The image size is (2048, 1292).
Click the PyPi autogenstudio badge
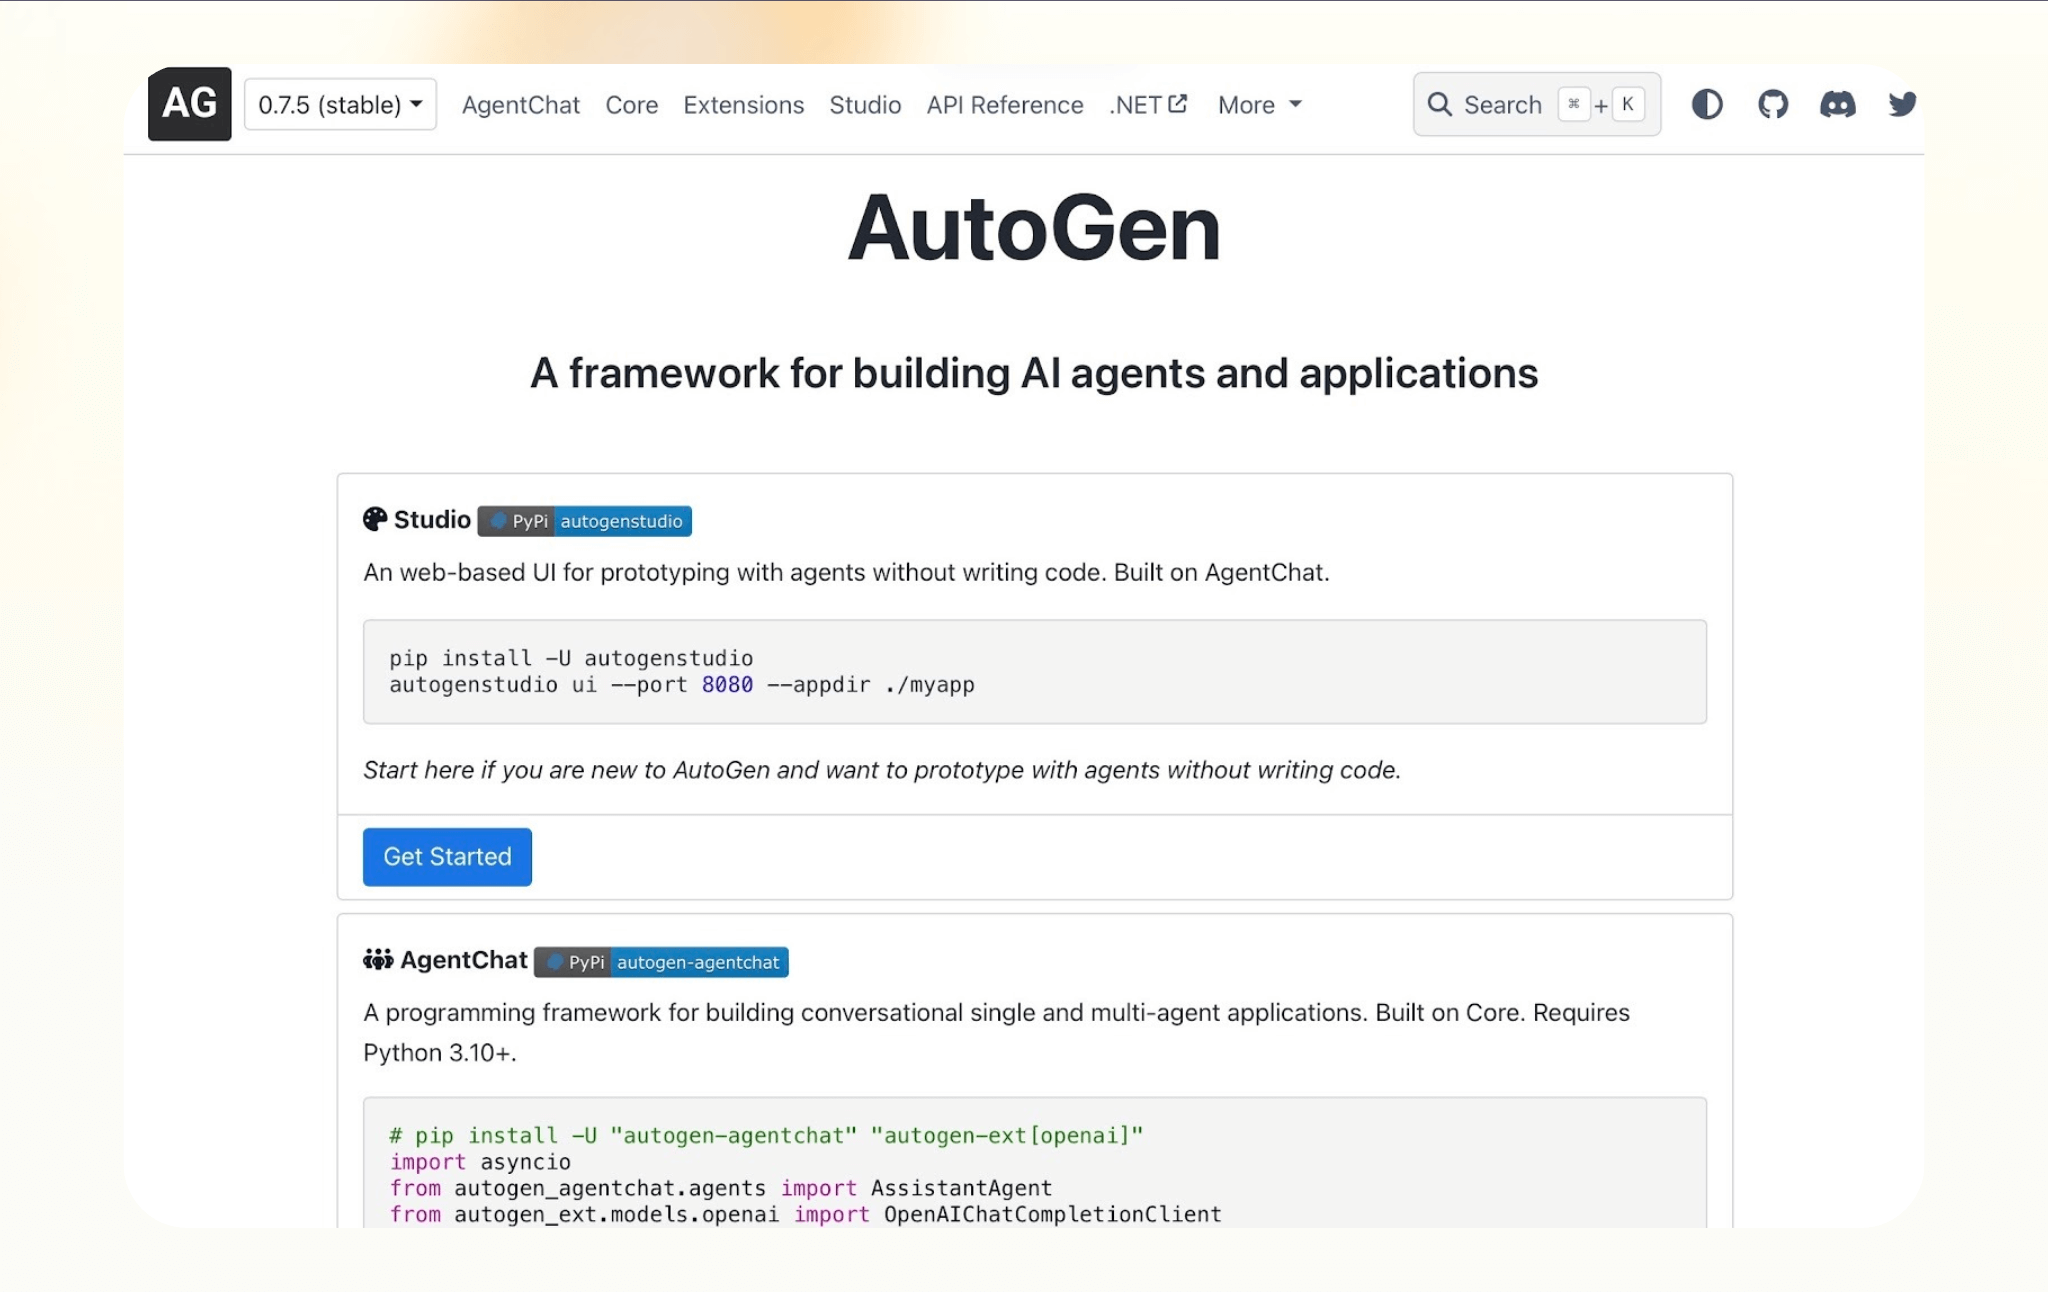click(584, 521)
